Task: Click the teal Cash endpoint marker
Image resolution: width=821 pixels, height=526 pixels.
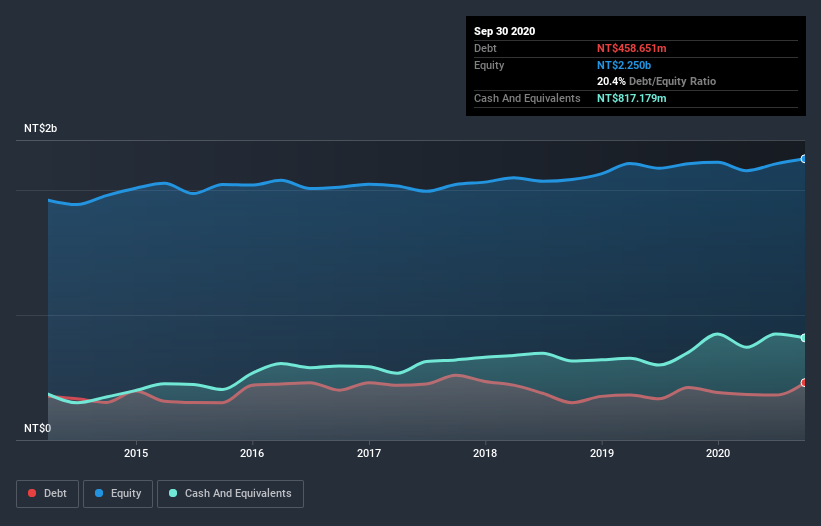Action: point(804,338)
